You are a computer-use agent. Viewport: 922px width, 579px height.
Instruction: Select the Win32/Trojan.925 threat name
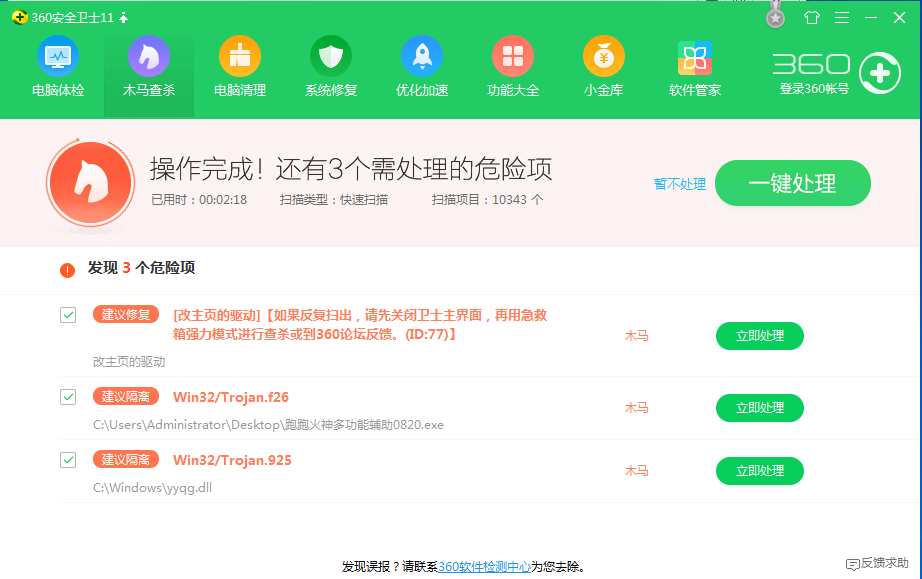coord(232,460)
